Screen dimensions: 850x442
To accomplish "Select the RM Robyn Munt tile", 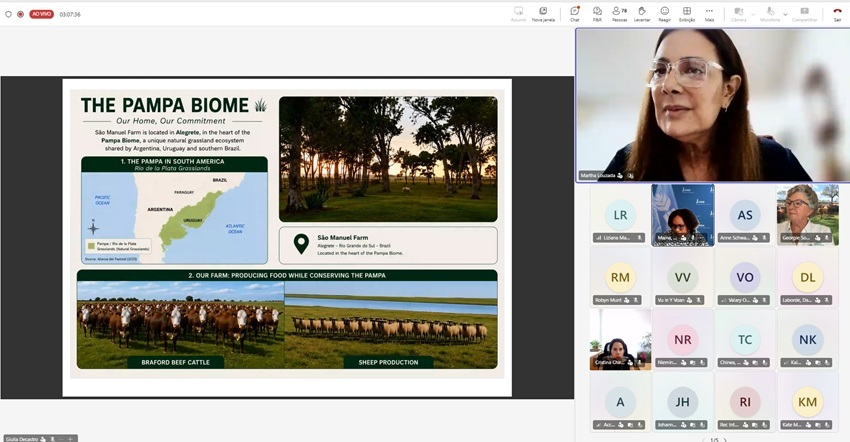I will point(620,278).
